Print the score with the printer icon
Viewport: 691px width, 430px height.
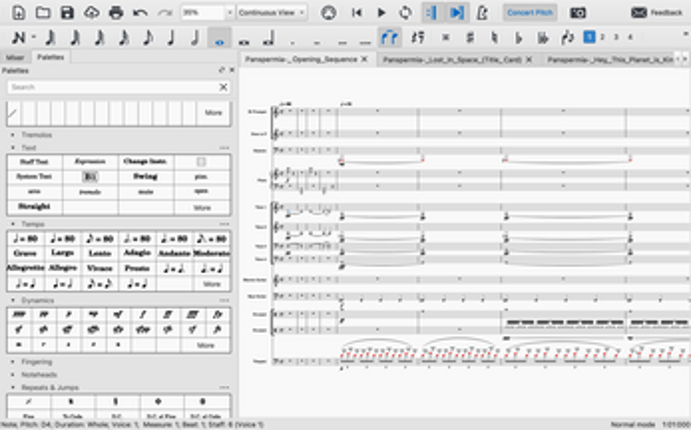[116, 12]
